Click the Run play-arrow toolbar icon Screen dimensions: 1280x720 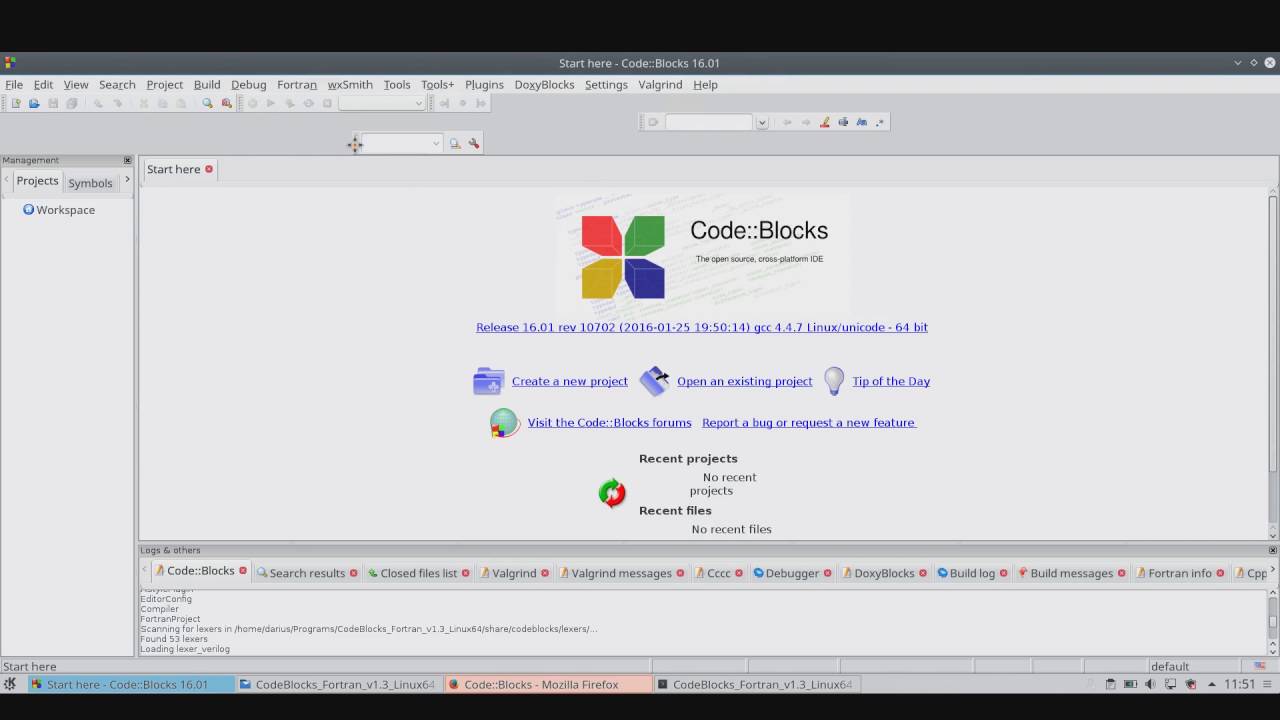point(270,103)
